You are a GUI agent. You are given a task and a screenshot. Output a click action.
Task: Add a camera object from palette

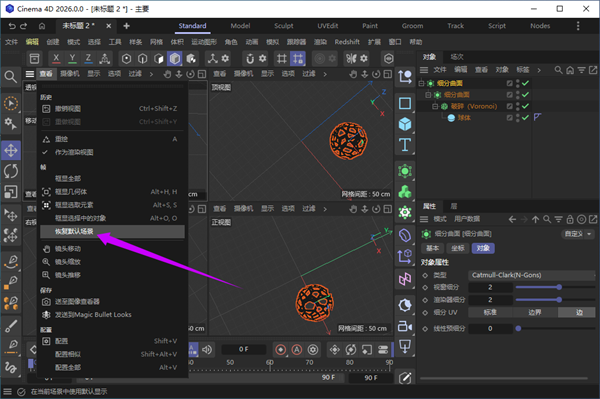(x=405, y=326)
